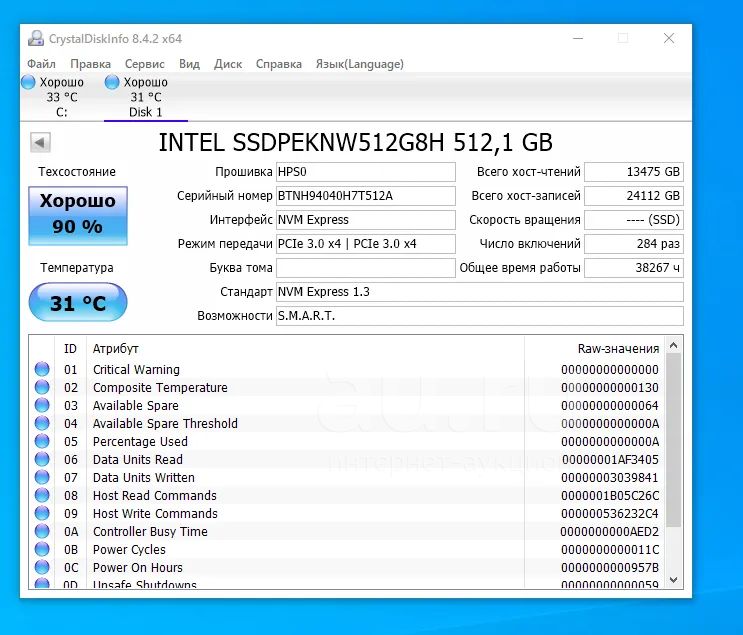Click rotation speed value ---- (SSD)

point(634,220)
